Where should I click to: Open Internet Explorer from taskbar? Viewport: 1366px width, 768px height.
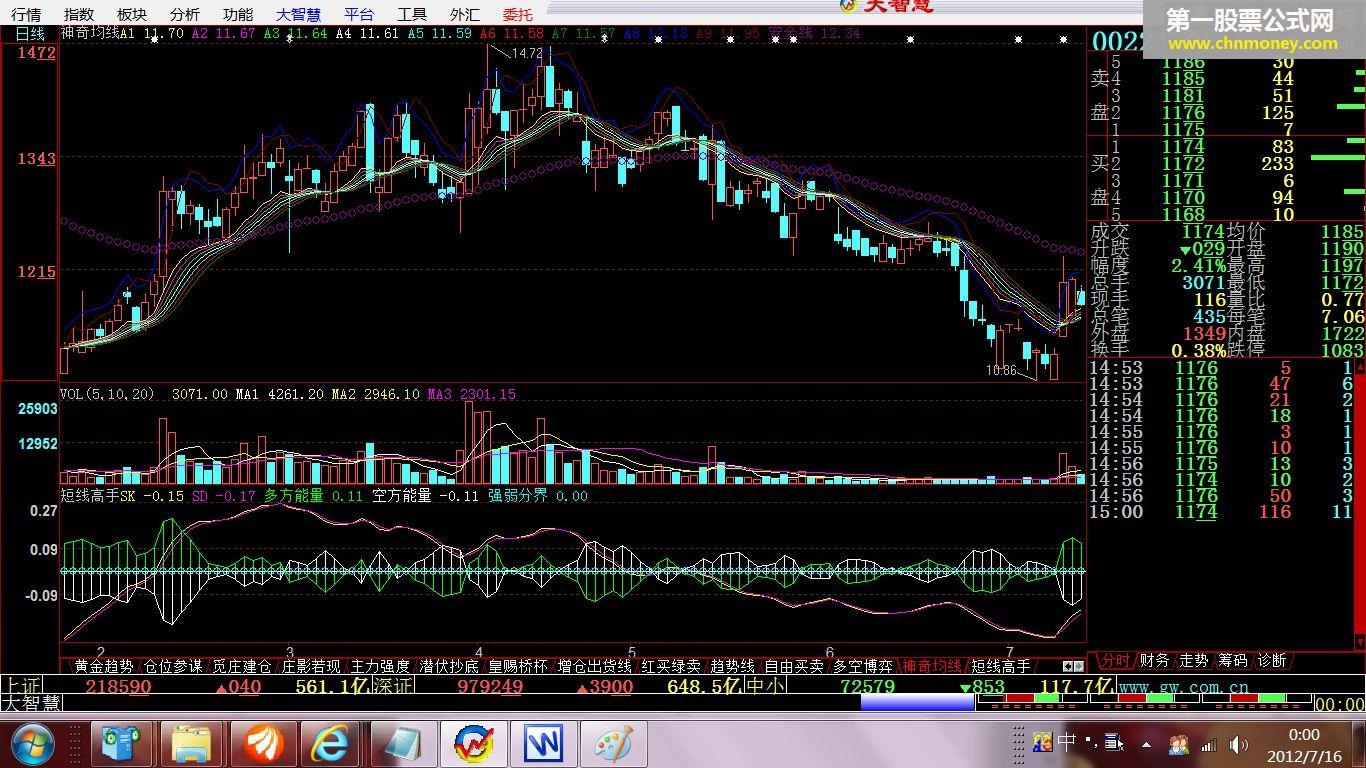(x=329, y=744)
